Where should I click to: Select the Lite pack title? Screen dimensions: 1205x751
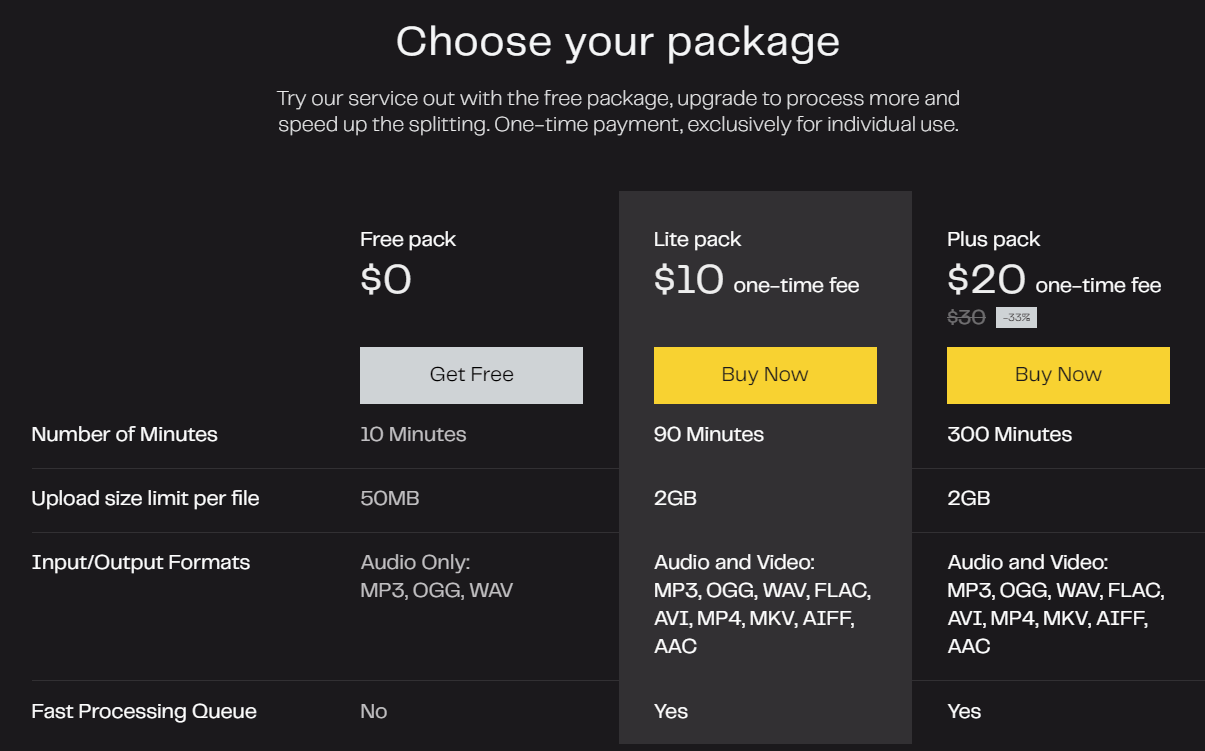[697, 239]
